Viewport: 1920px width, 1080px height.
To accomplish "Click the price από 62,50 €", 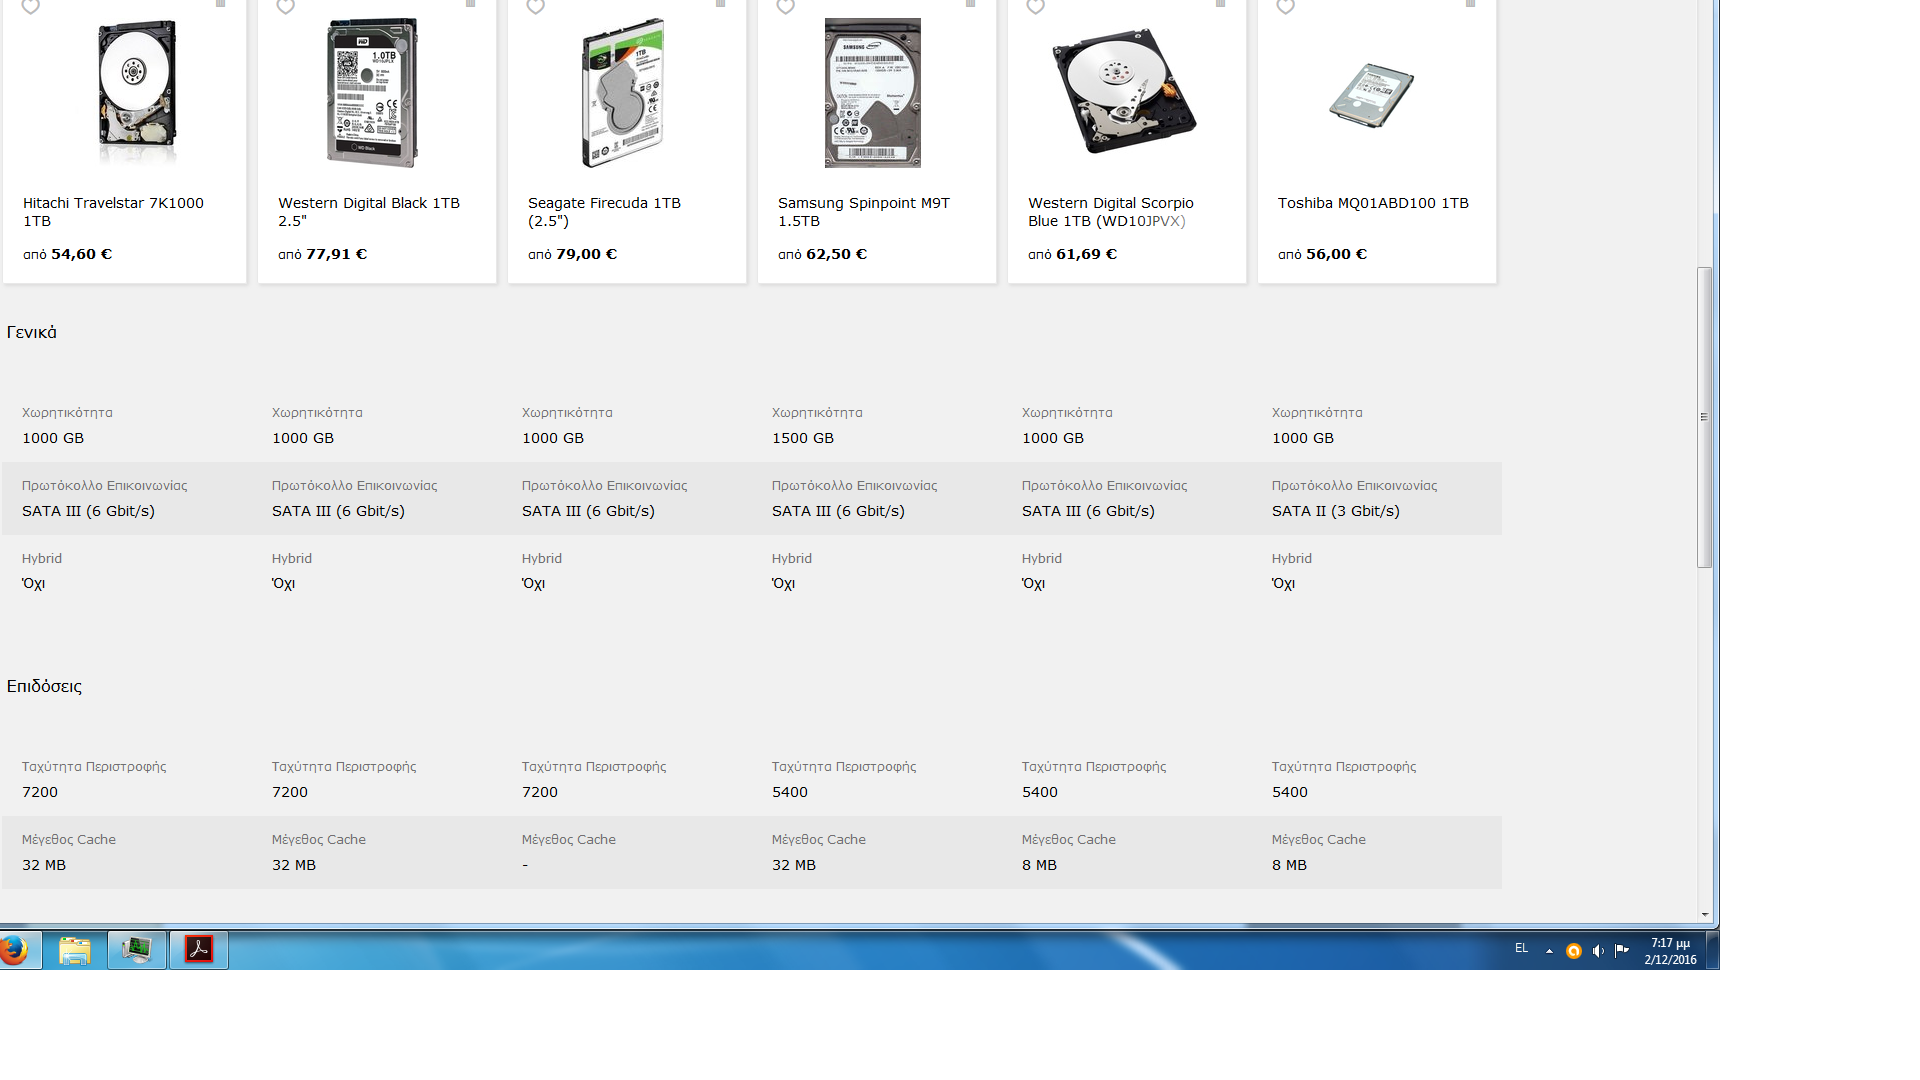I will [822, 254].
